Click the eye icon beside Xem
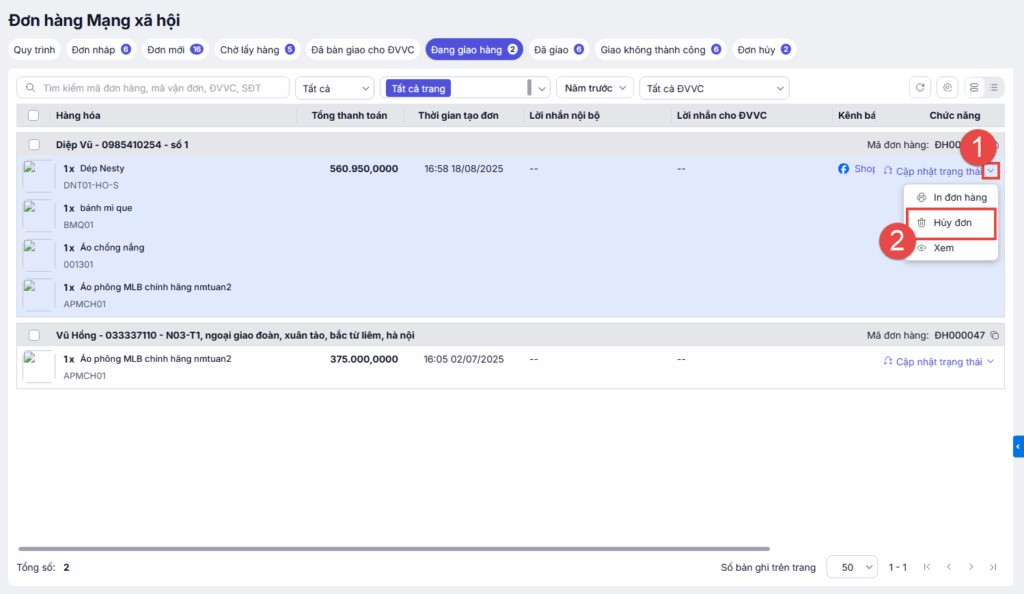 click(921, 248)
